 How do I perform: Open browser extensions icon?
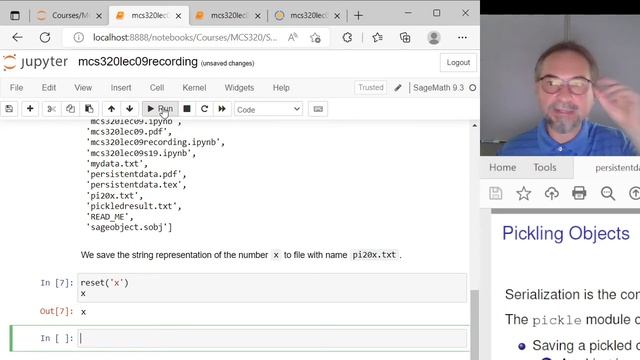347,38
